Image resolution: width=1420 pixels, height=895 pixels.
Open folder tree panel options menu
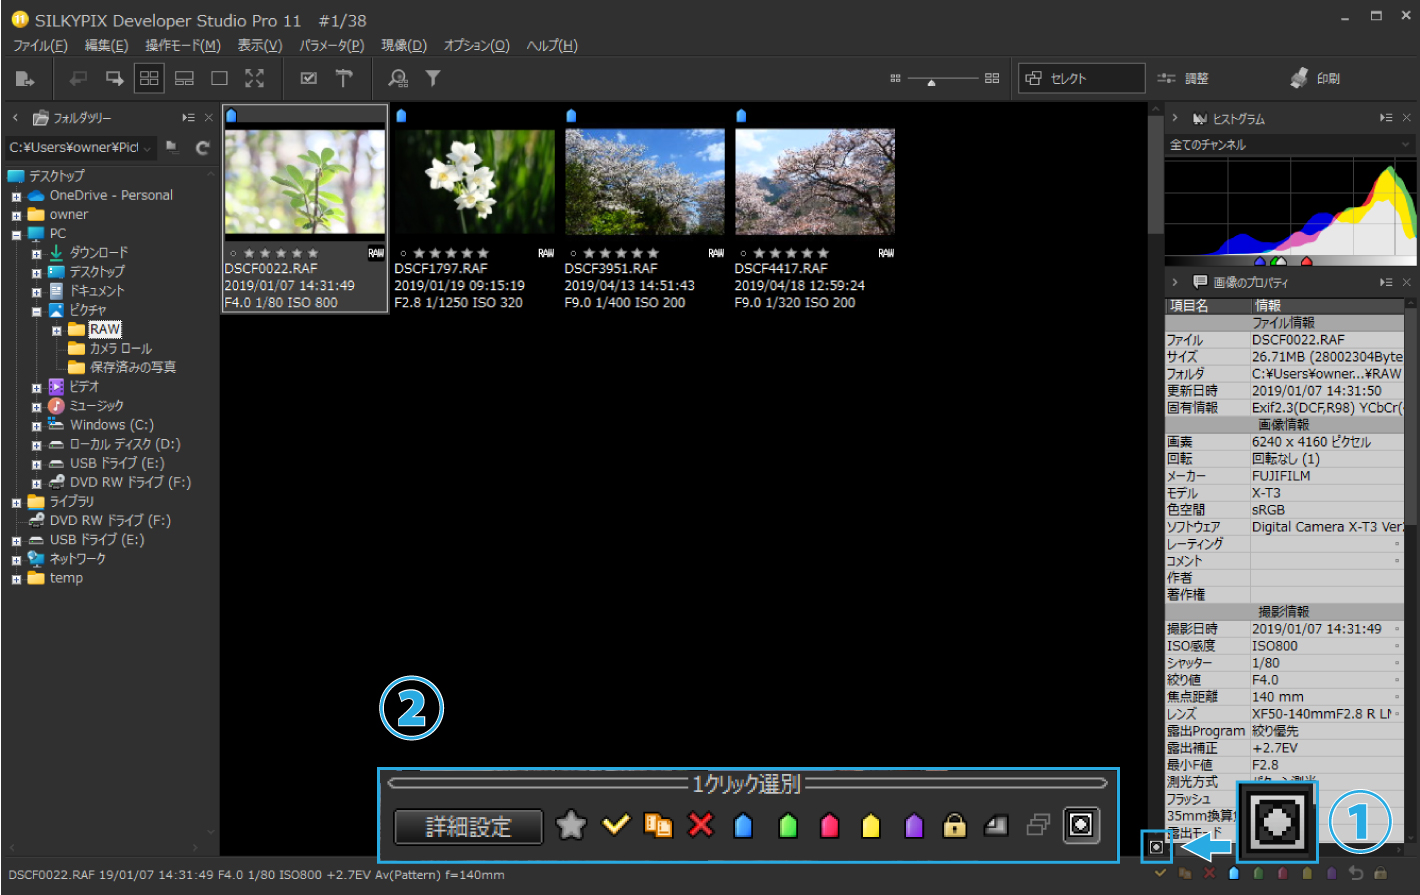[188, 118]
